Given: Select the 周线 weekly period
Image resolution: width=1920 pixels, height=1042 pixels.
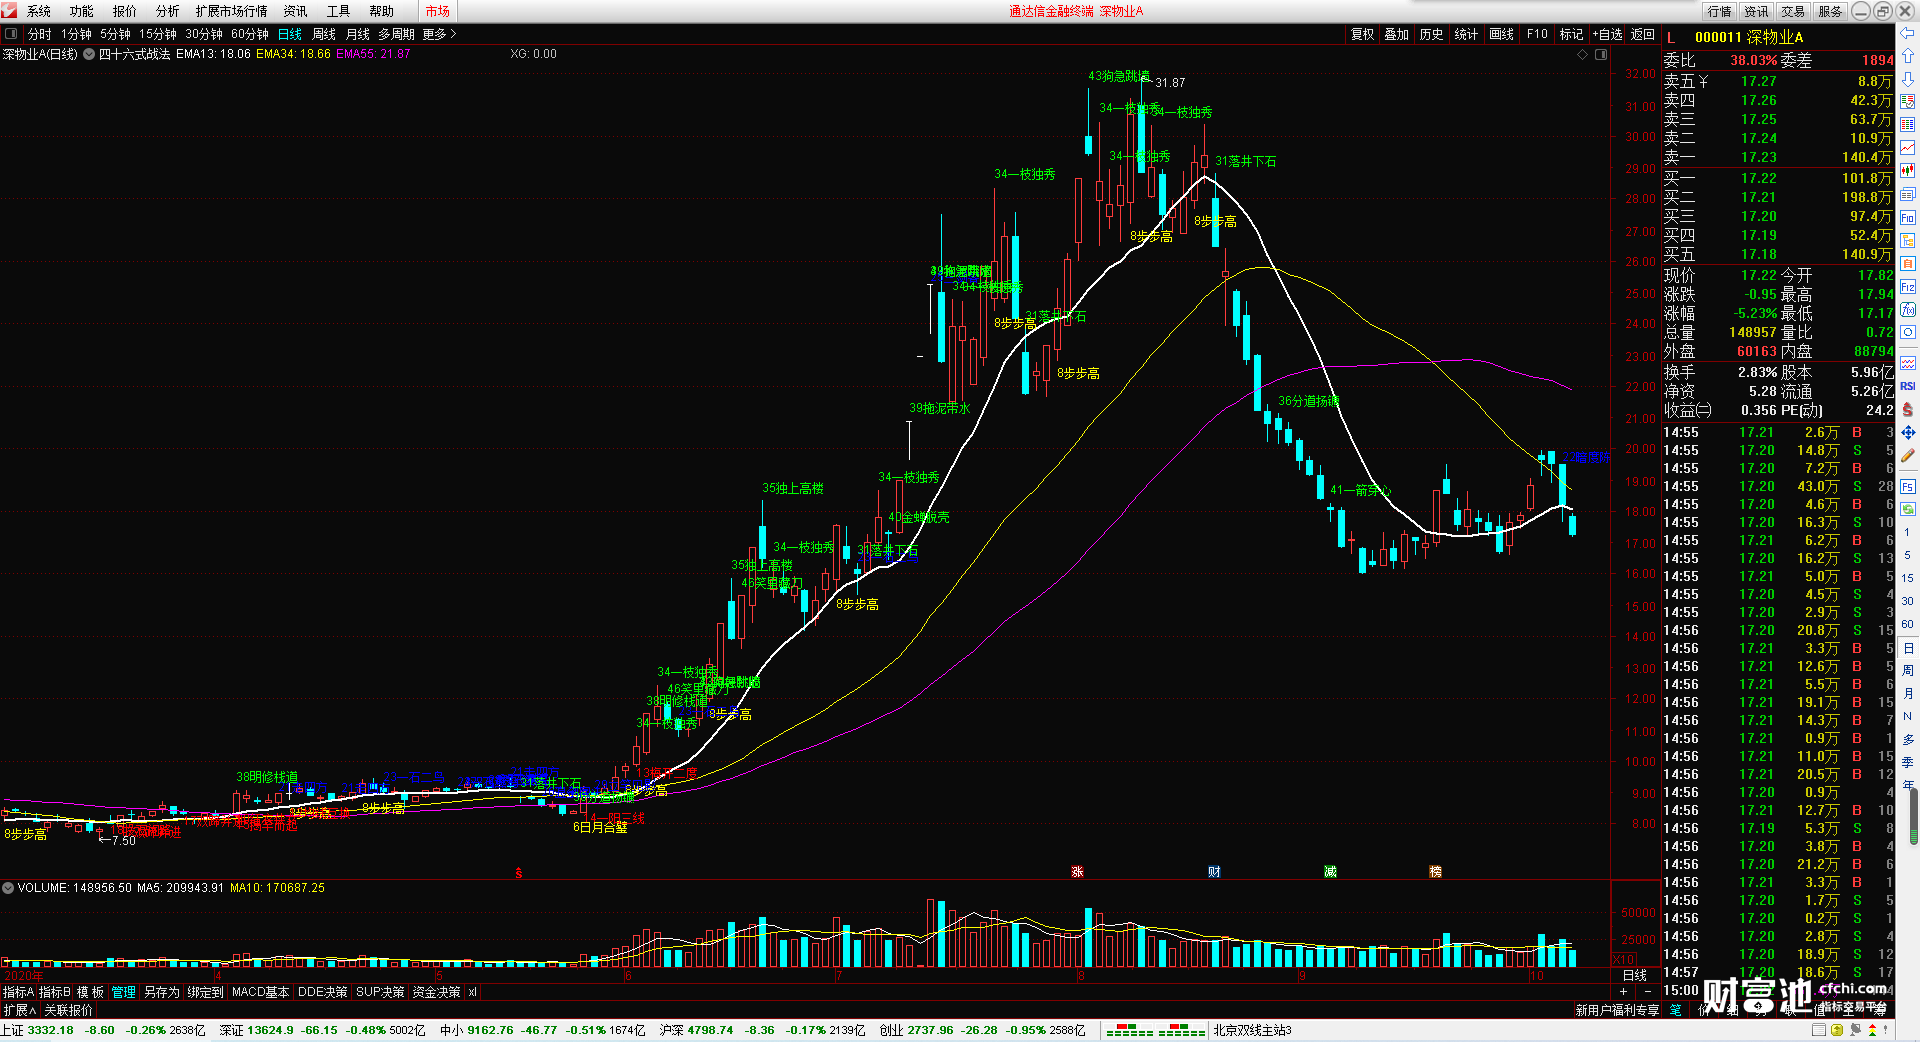Looking at the screenshot, I should [x=324, y=34].
